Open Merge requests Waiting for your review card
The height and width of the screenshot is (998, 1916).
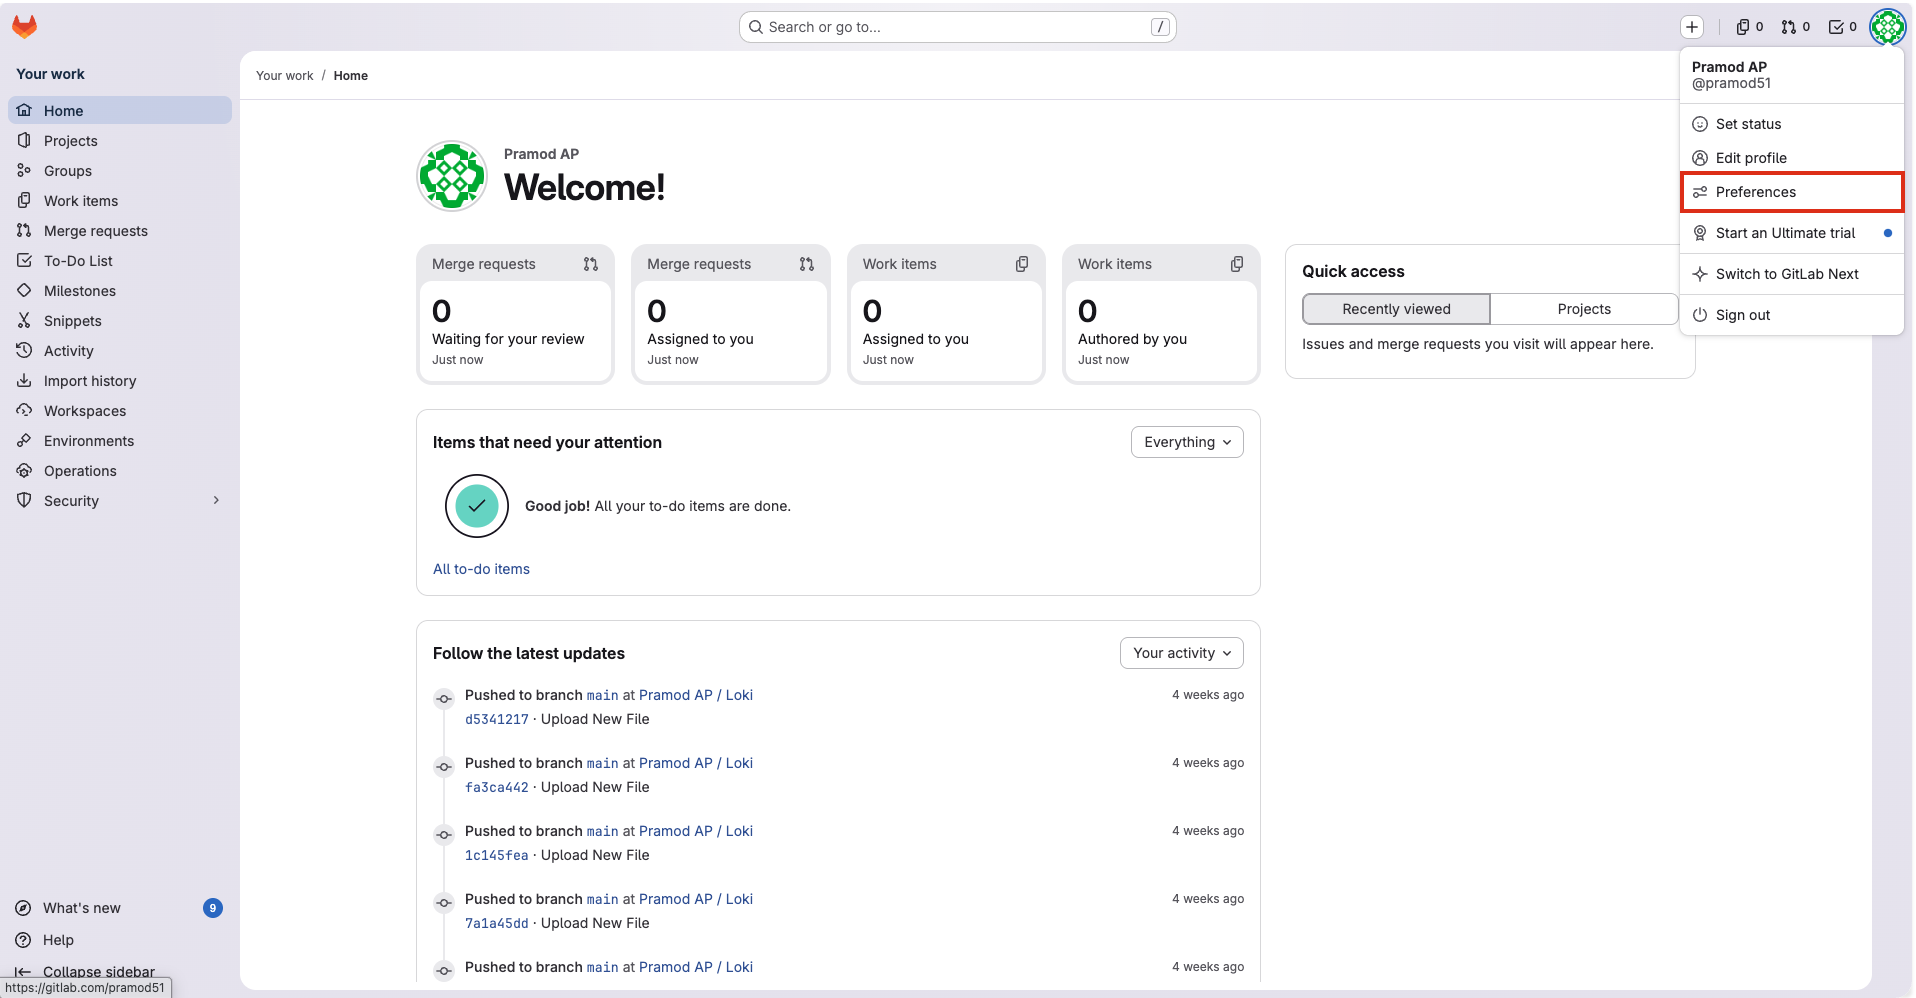(x=515, y=314)
